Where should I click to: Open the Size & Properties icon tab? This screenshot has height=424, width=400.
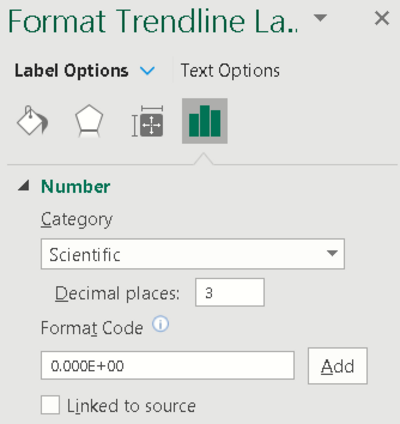tap(148, 121)
